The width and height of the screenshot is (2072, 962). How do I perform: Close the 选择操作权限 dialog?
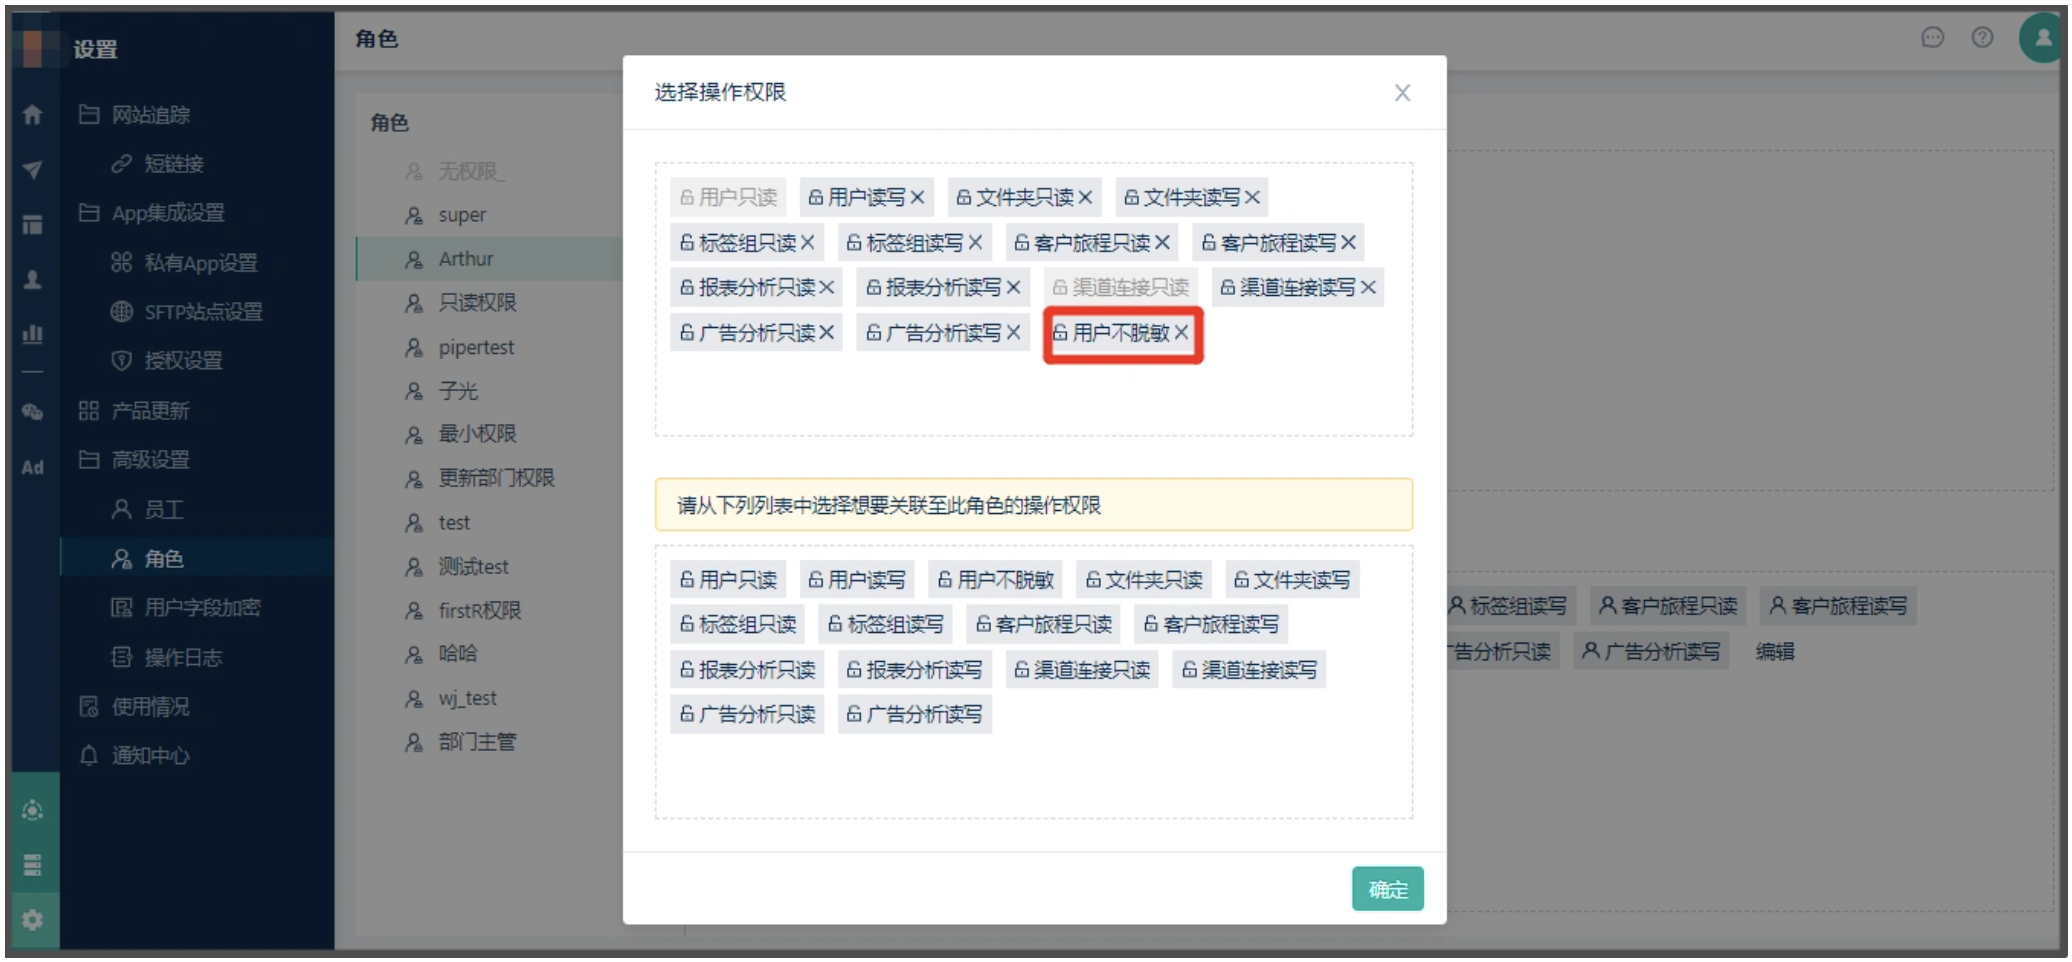[x=1402, y=93]
